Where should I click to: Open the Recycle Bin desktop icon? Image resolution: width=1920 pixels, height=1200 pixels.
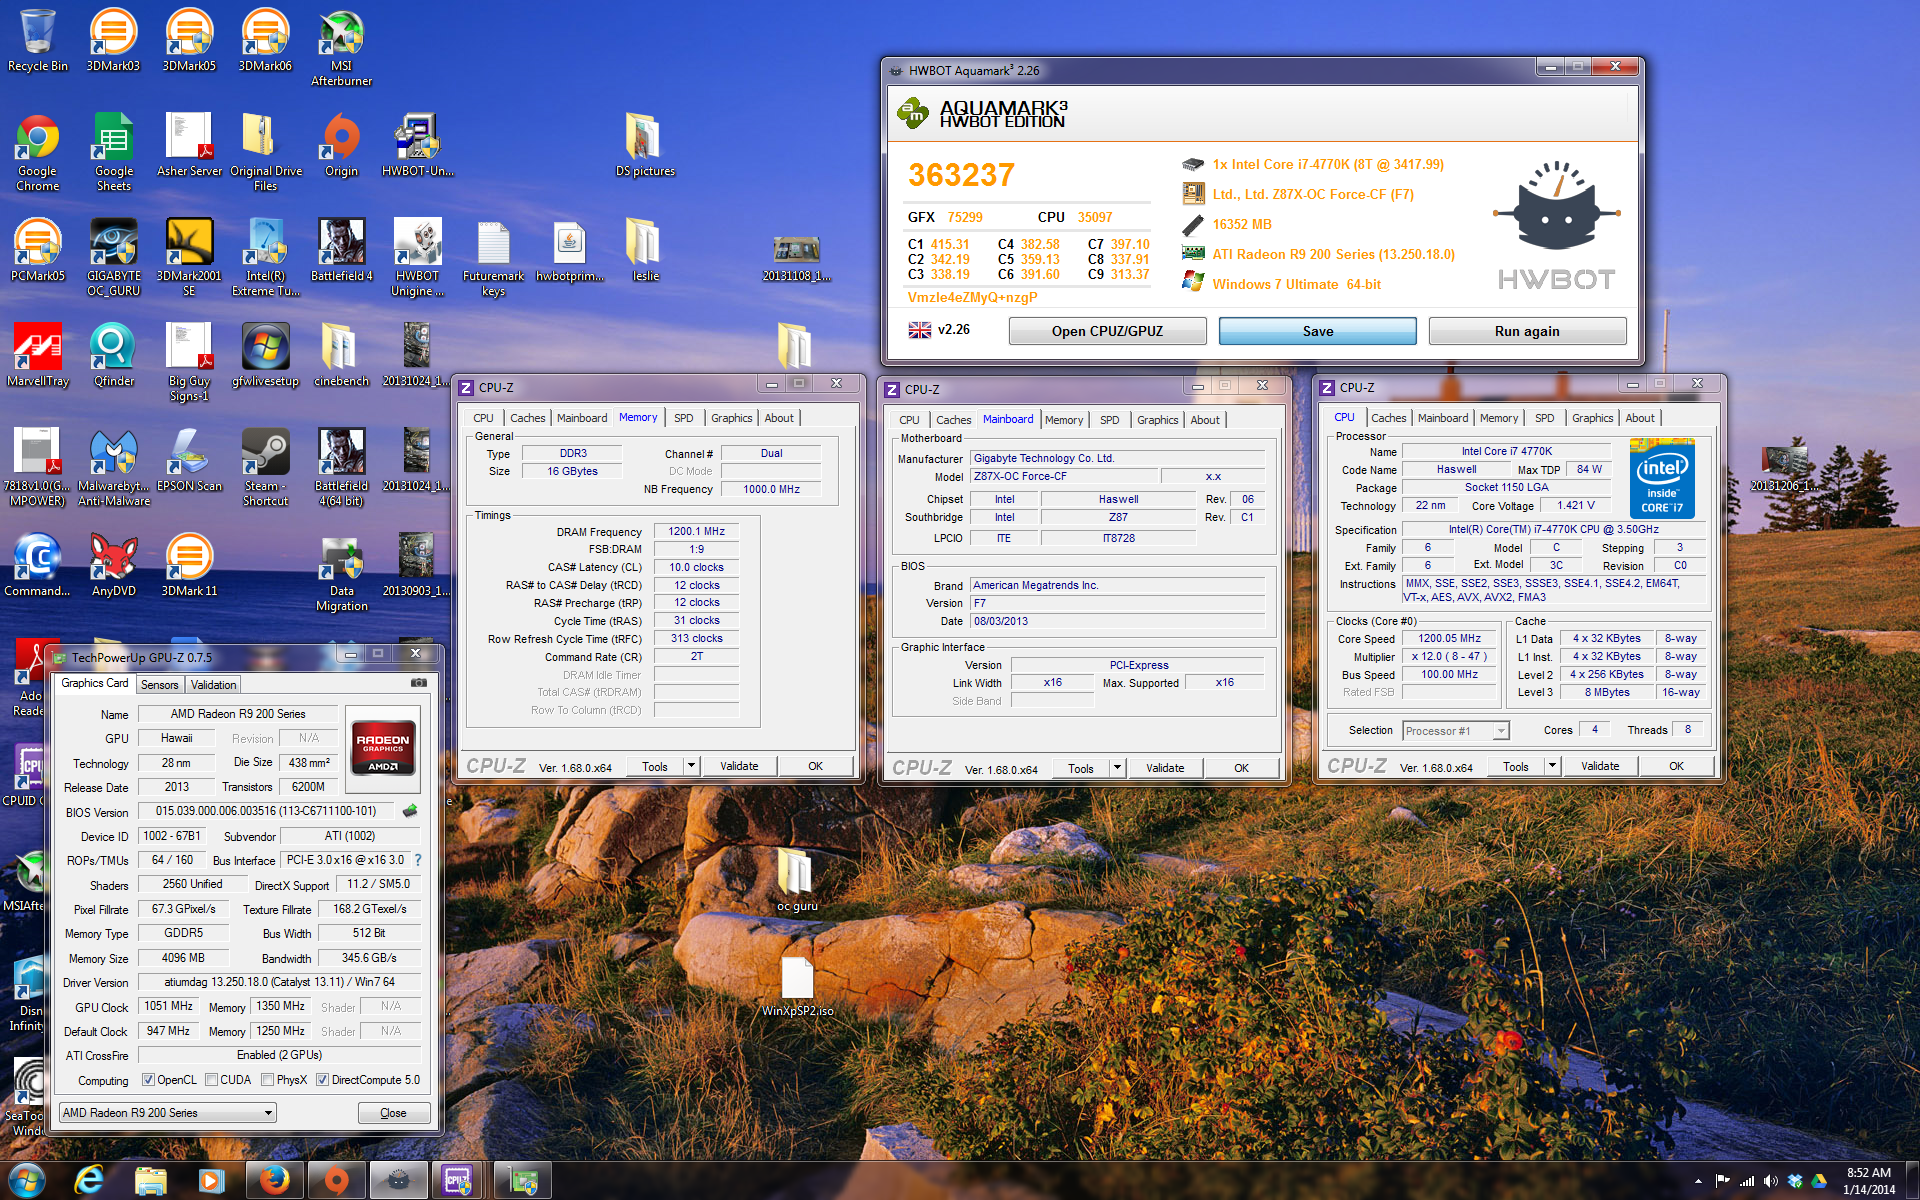pos(38,40)
